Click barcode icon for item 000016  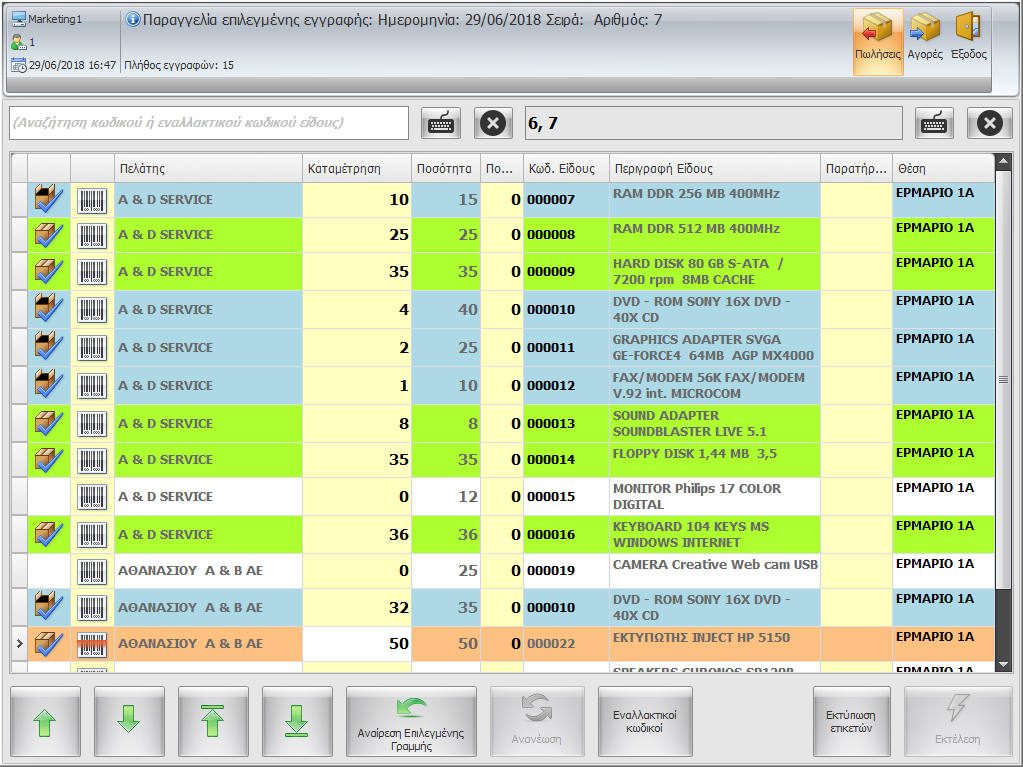[92, 535]
